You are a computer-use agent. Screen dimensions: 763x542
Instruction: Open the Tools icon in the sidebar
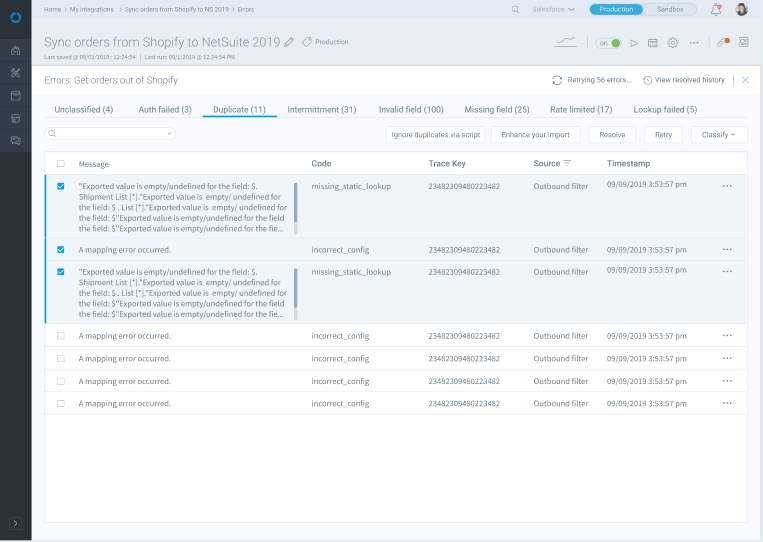[15, 73]
